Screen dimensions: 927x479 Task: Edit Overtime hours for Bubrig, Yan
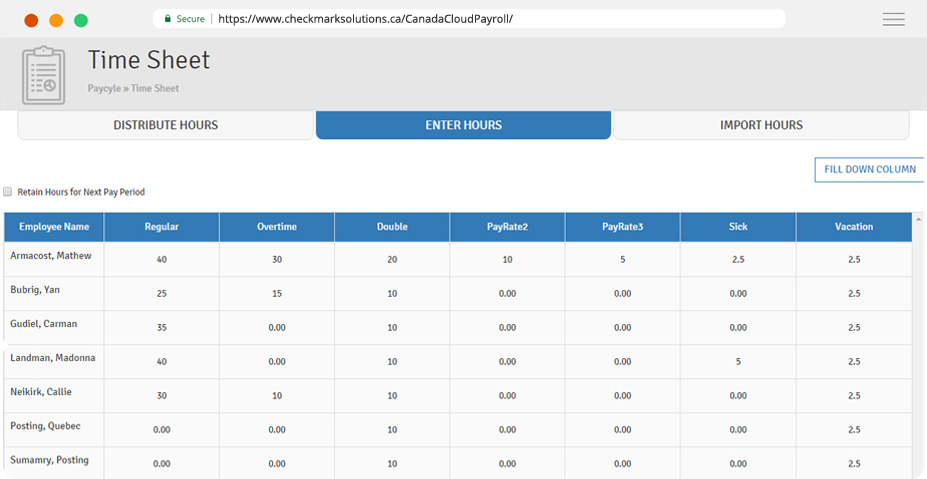[x=276, y=294]
